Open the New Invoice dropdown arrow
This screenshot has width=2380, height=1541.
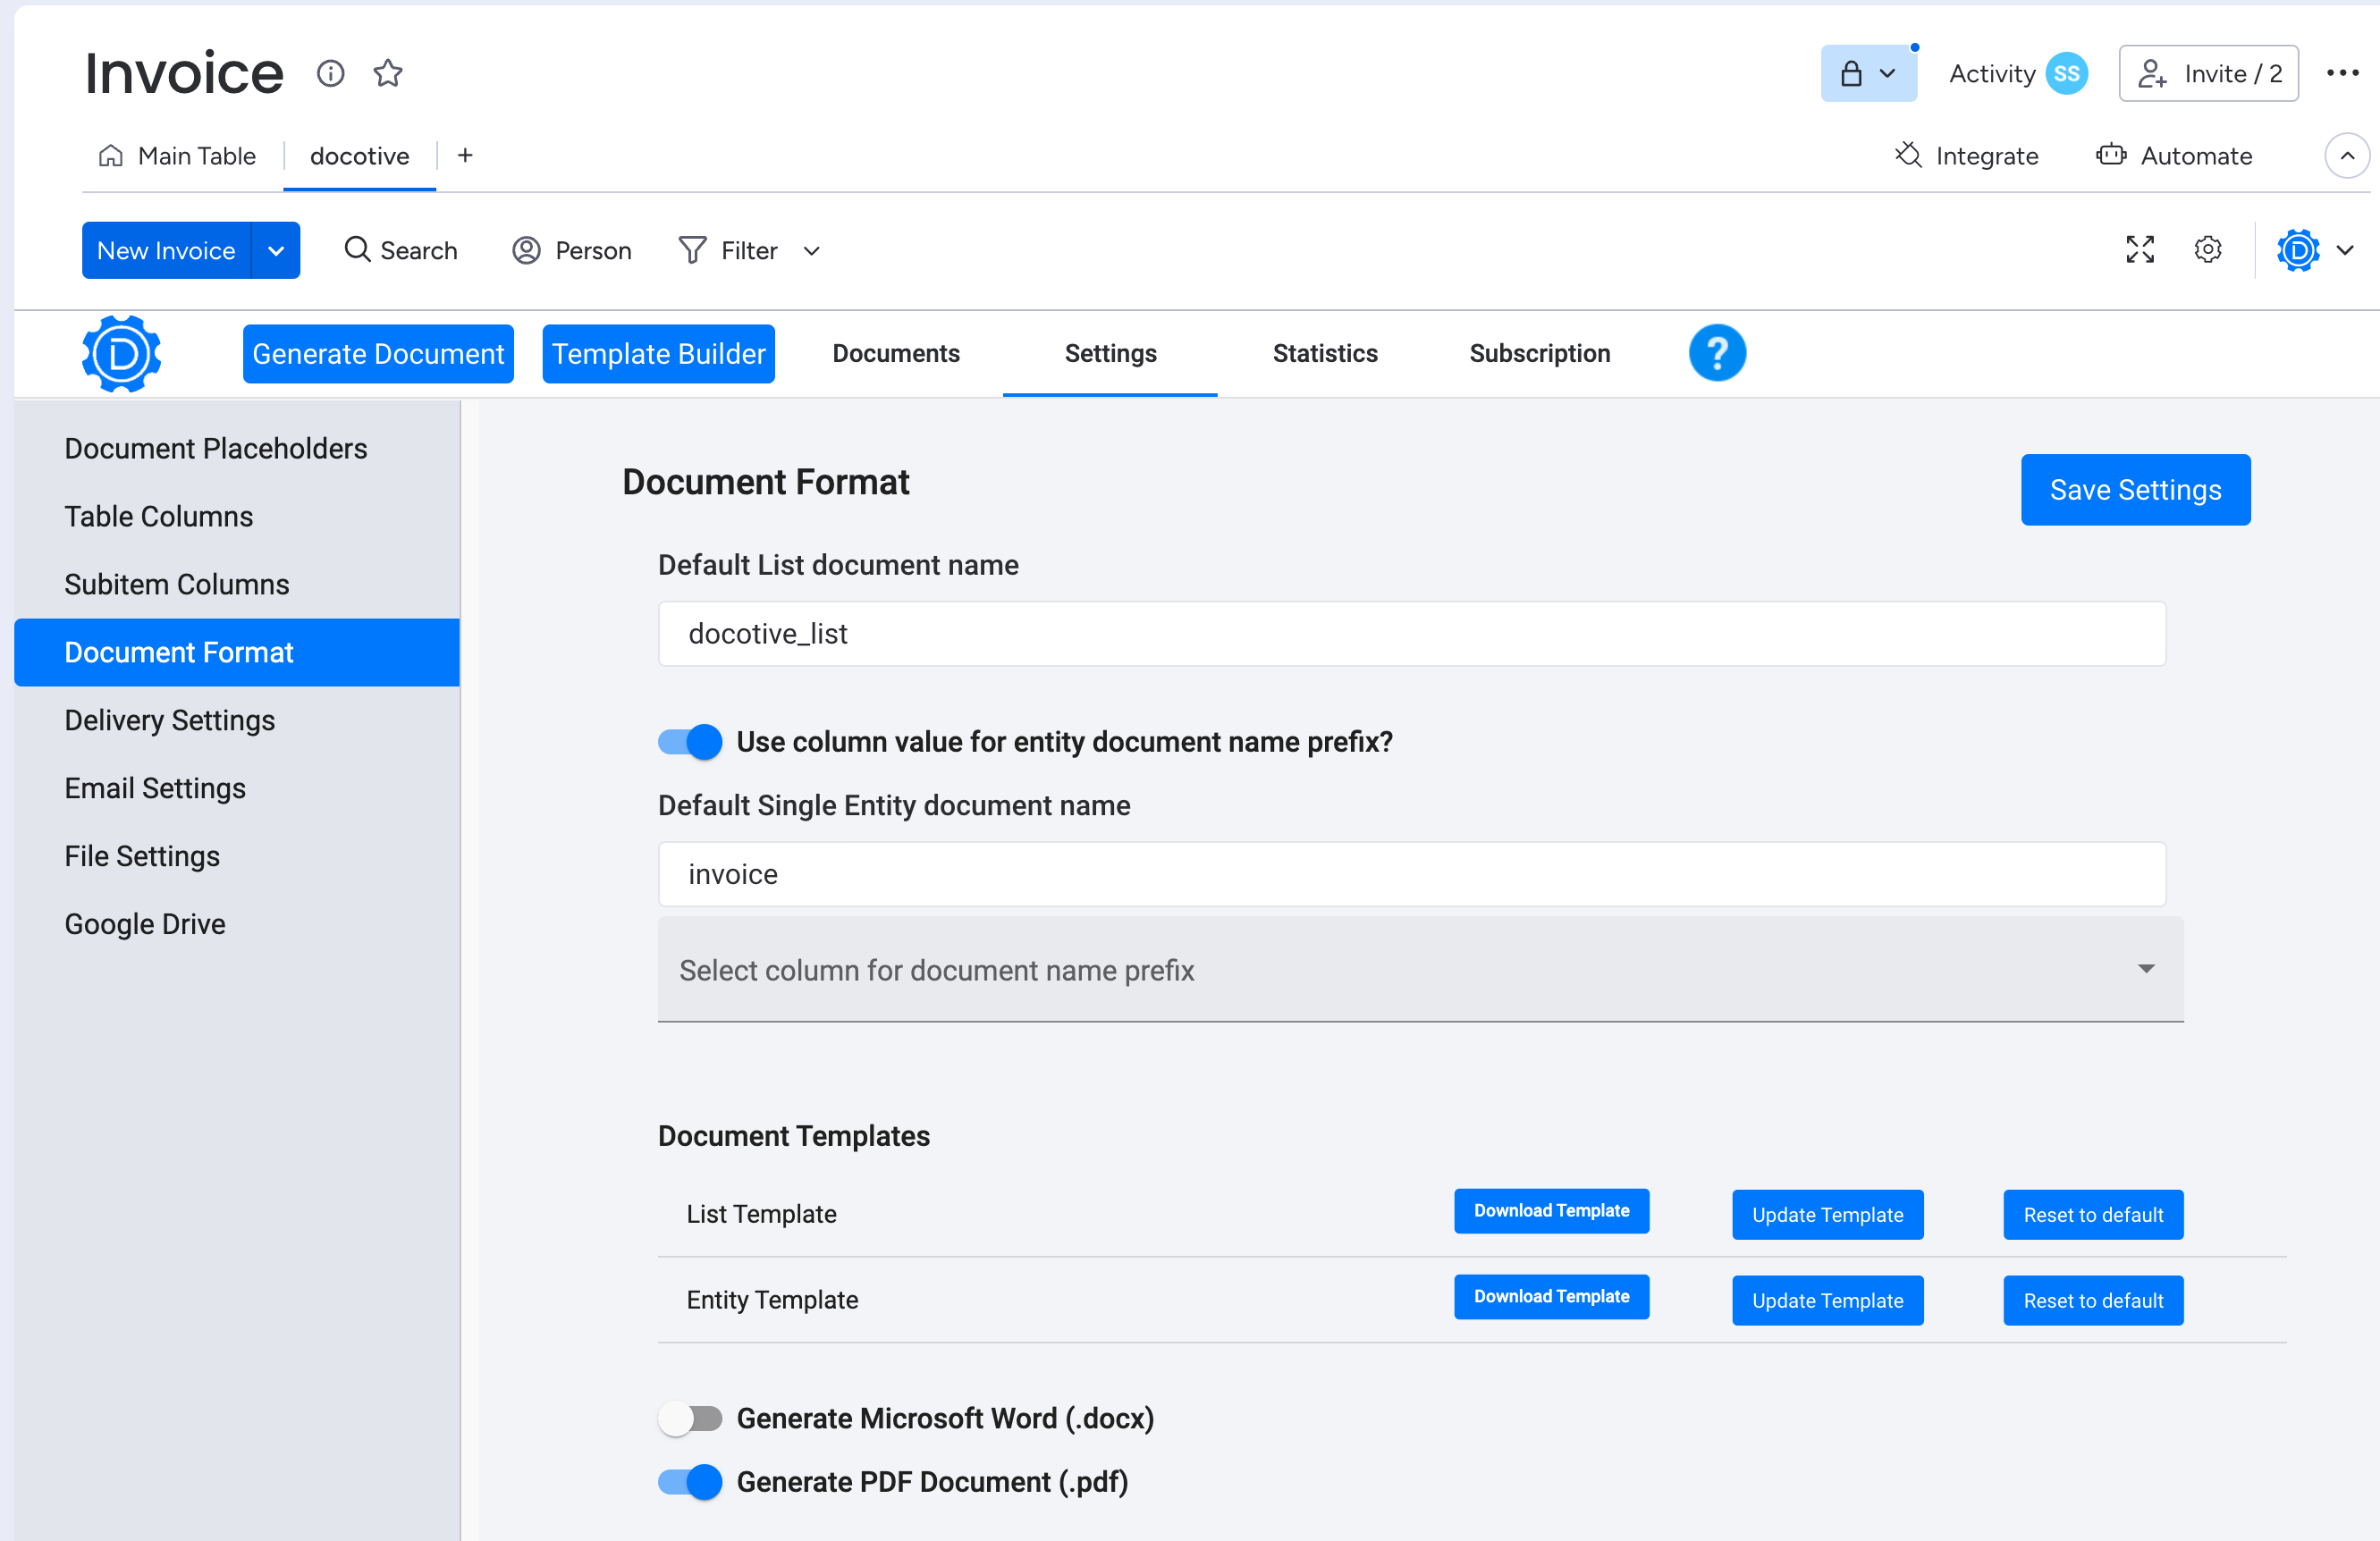[276, 250]
